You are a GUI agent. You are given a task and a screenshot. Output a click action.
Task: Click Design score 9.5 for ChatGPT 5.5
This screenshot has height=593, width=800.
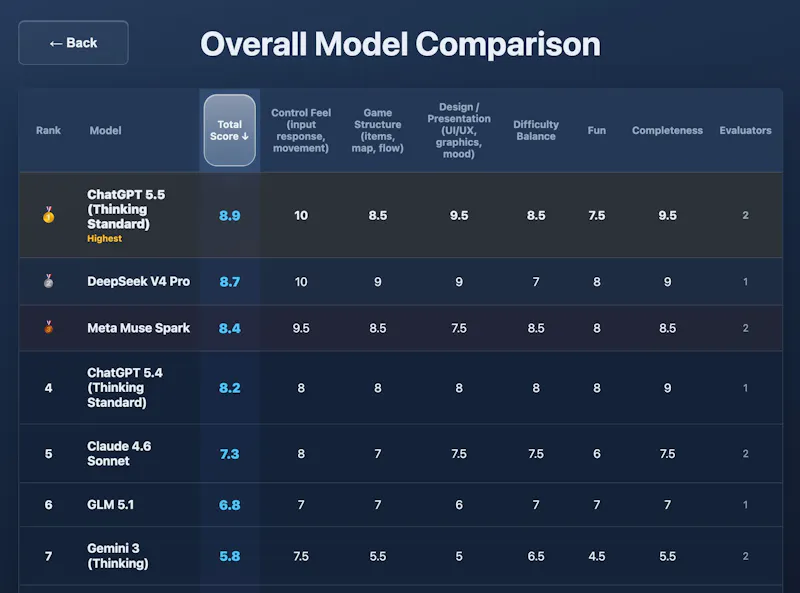(x=459, y=215)
